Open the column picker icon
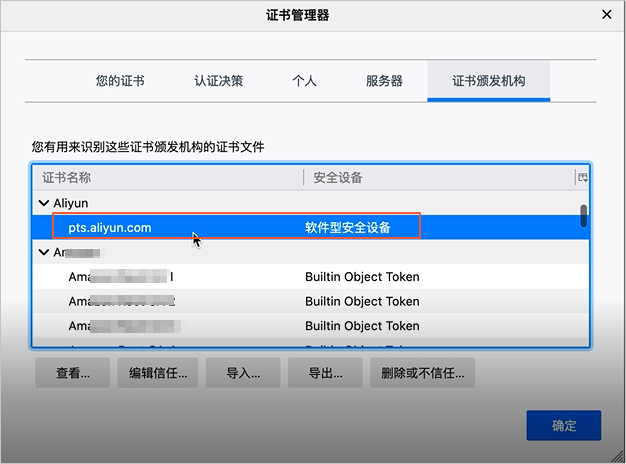This screenshot has width=626, height=464. point(582,178)
